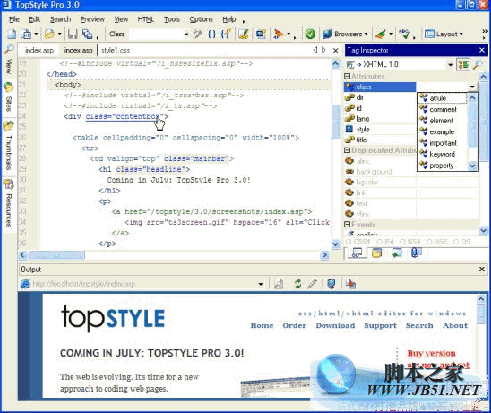Click the monitor preview icon in main toolbar

[260, 34]
